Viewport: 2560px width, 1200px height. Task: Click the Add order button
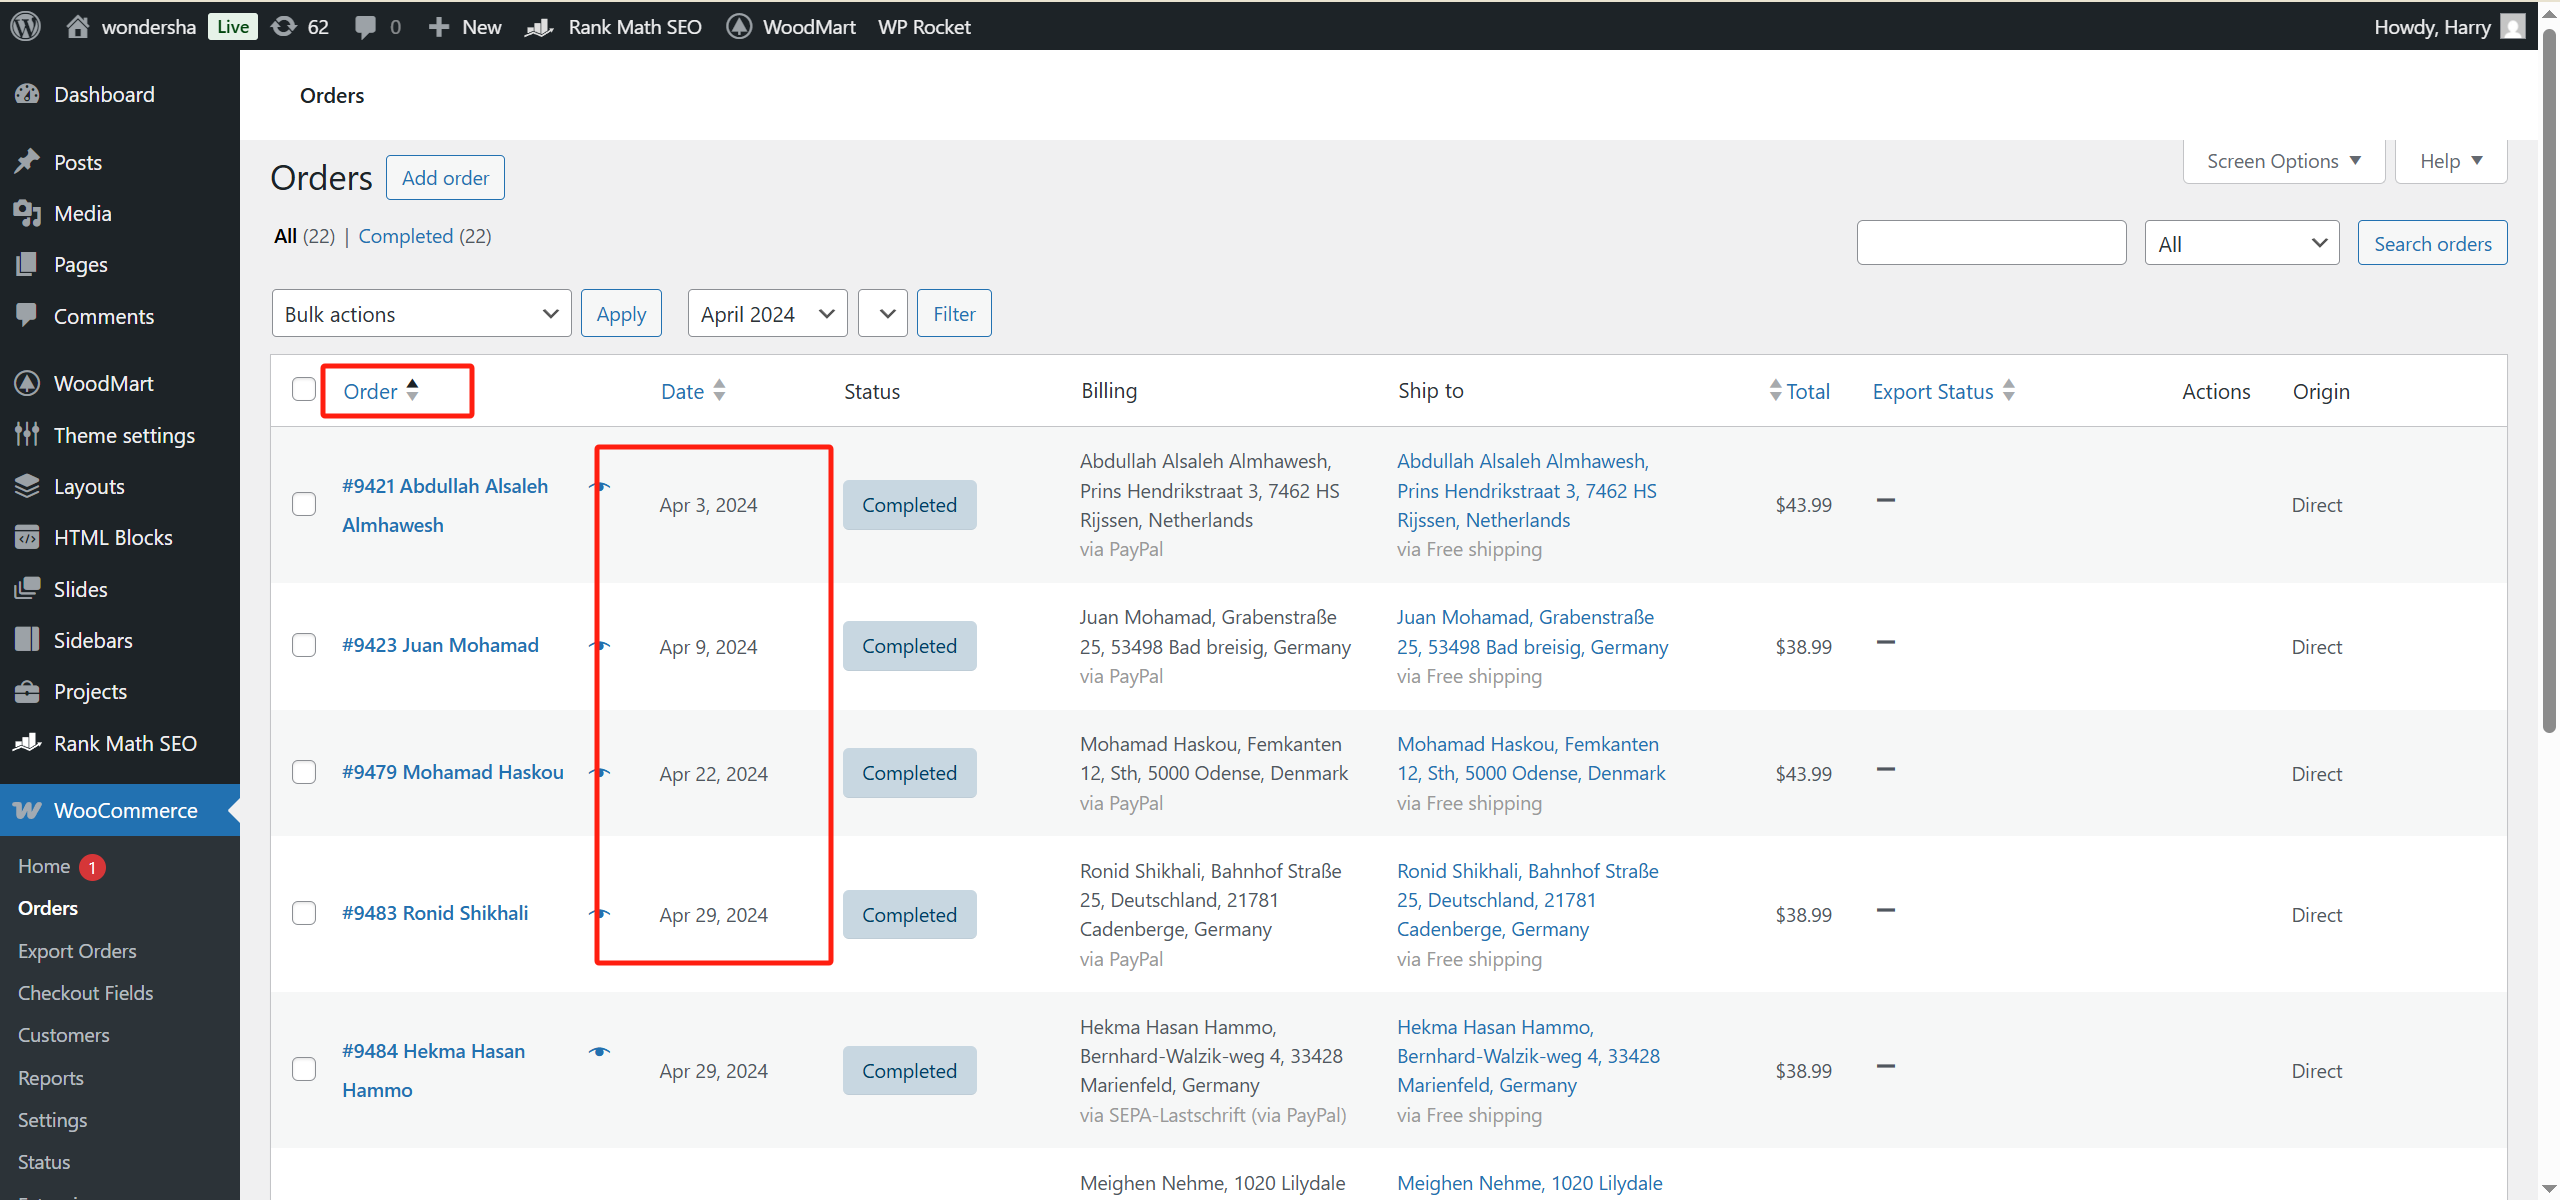coord(445,177)
